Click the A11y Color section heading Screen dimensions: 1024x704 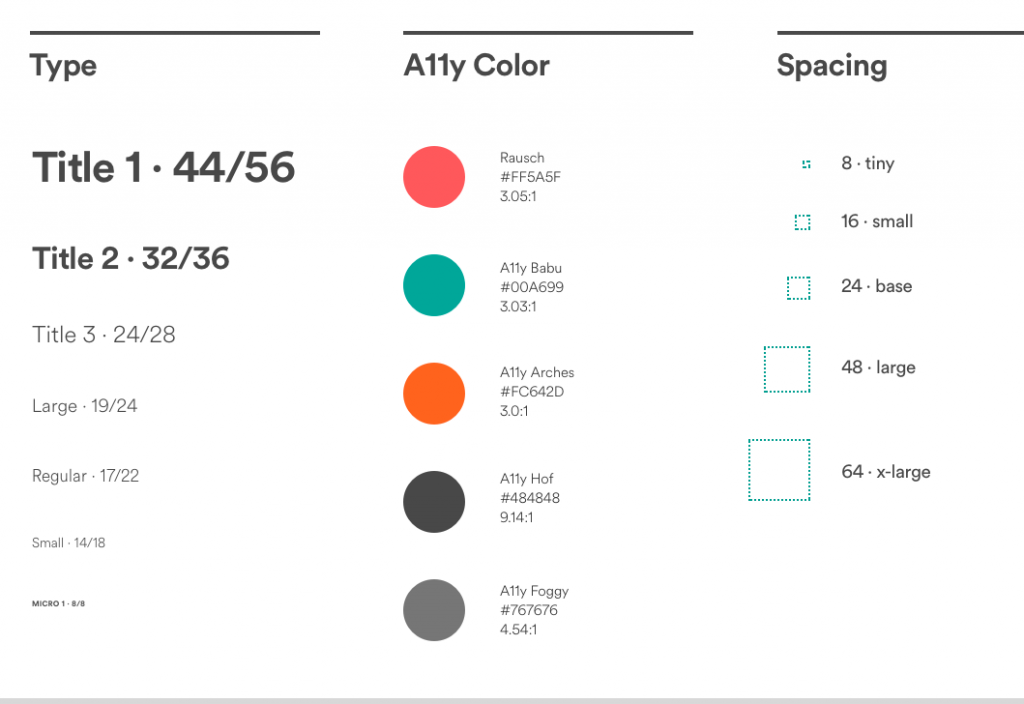(x=476, y=66)
